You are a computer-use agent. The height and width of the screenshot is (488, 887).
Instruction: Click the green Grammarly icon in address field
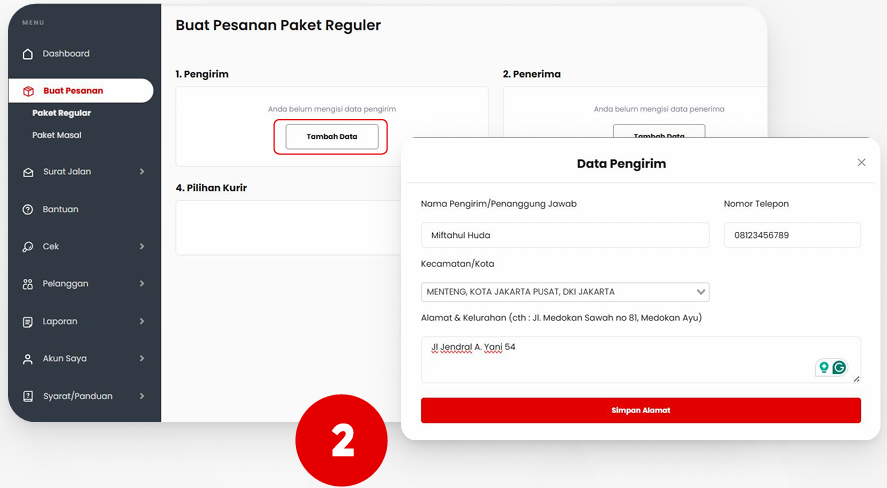click(x=839, y=368)
